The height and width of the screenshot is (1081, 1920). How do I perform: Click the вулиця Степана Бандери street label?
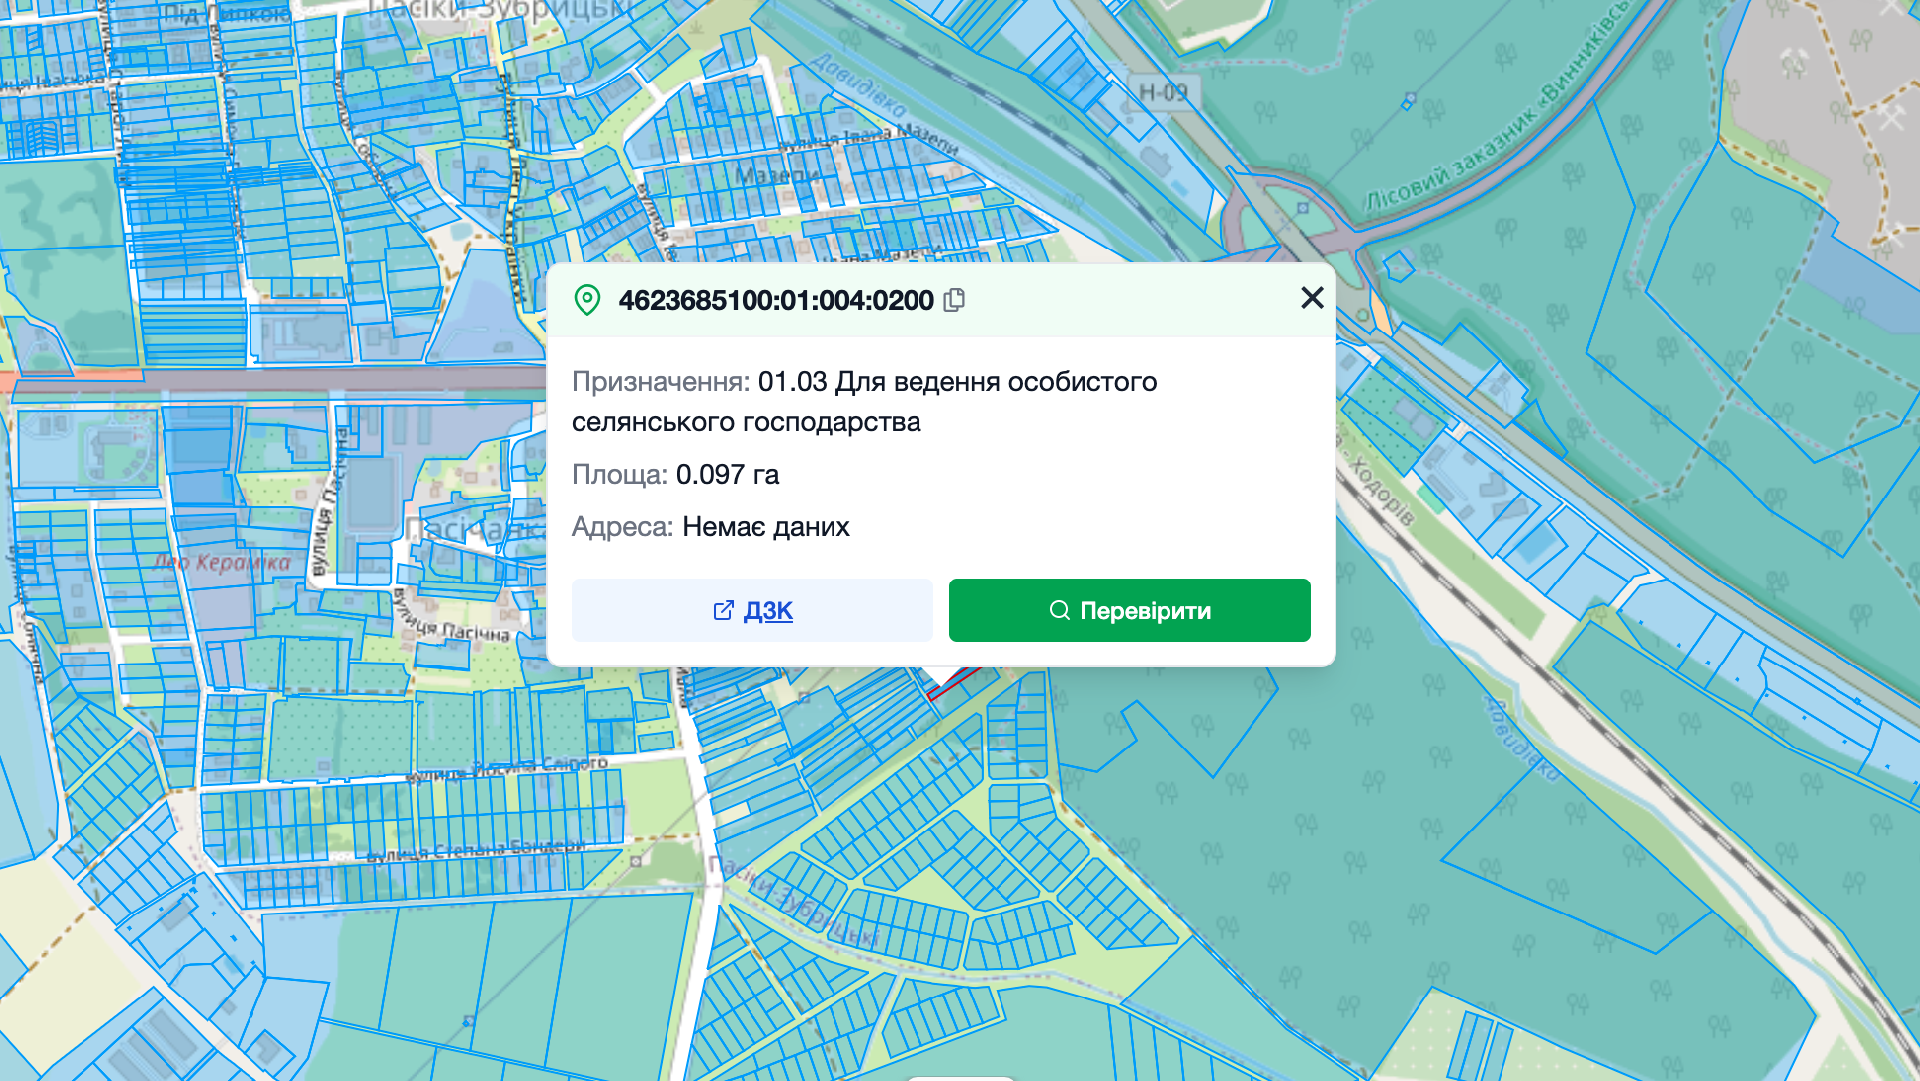coord(475,850)
